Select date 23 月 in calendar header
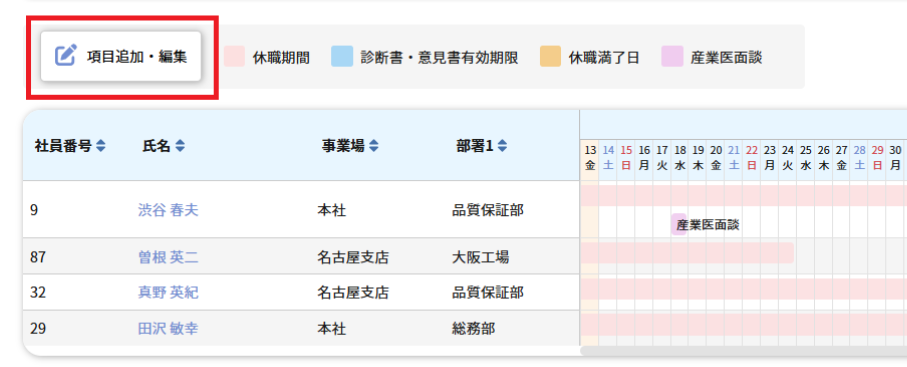 (769, 157)
